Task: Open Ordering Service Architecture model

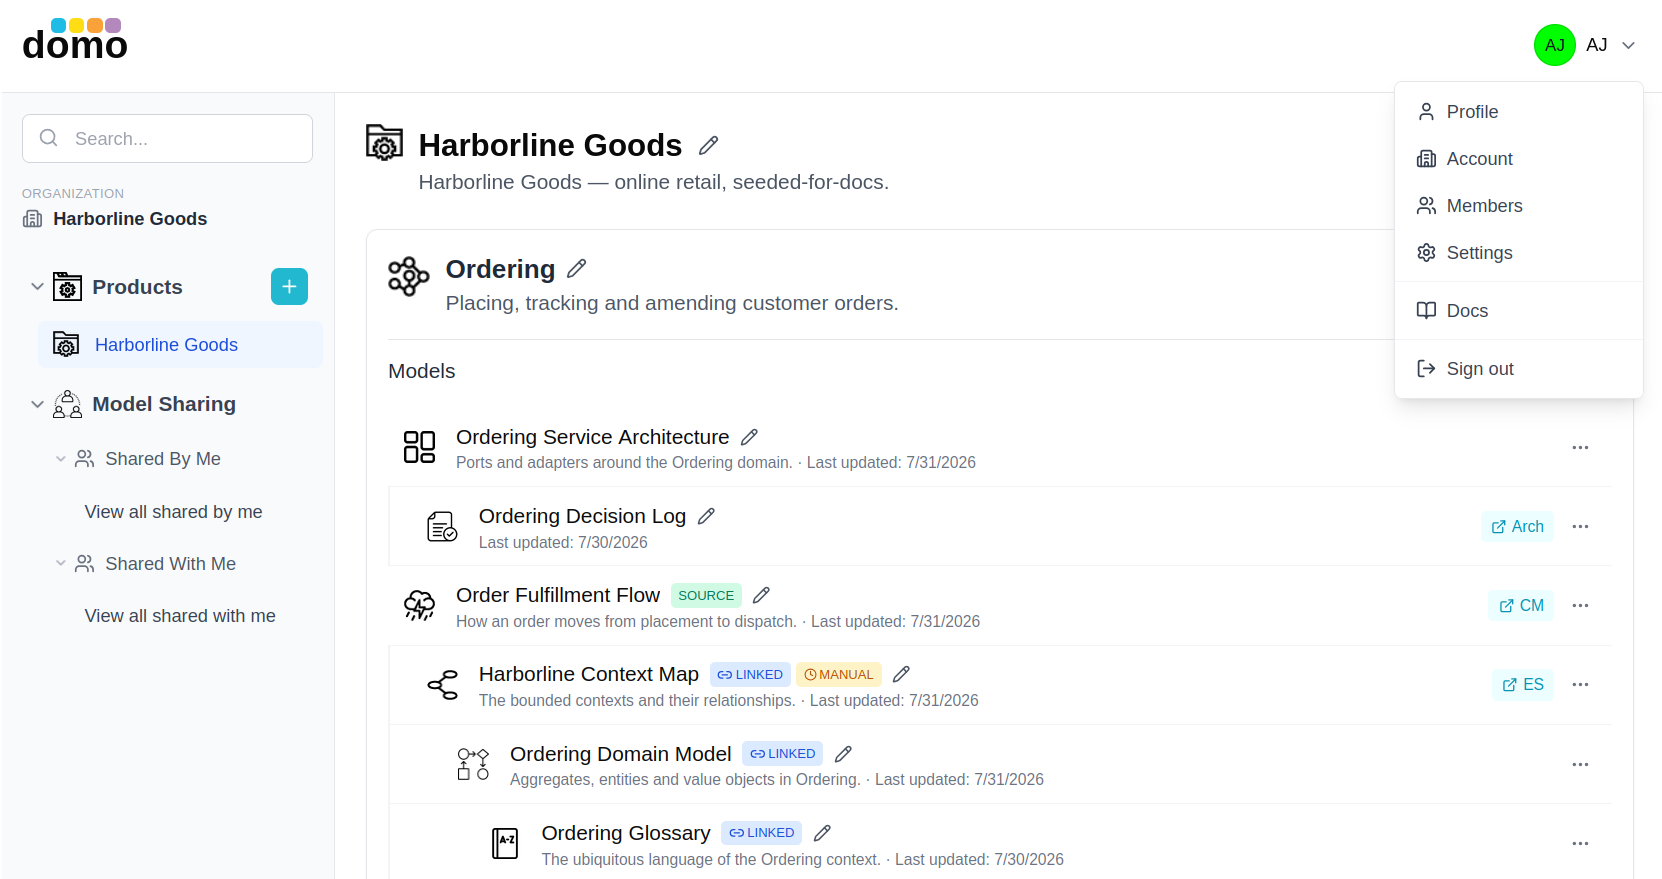Action: (592, 437)
